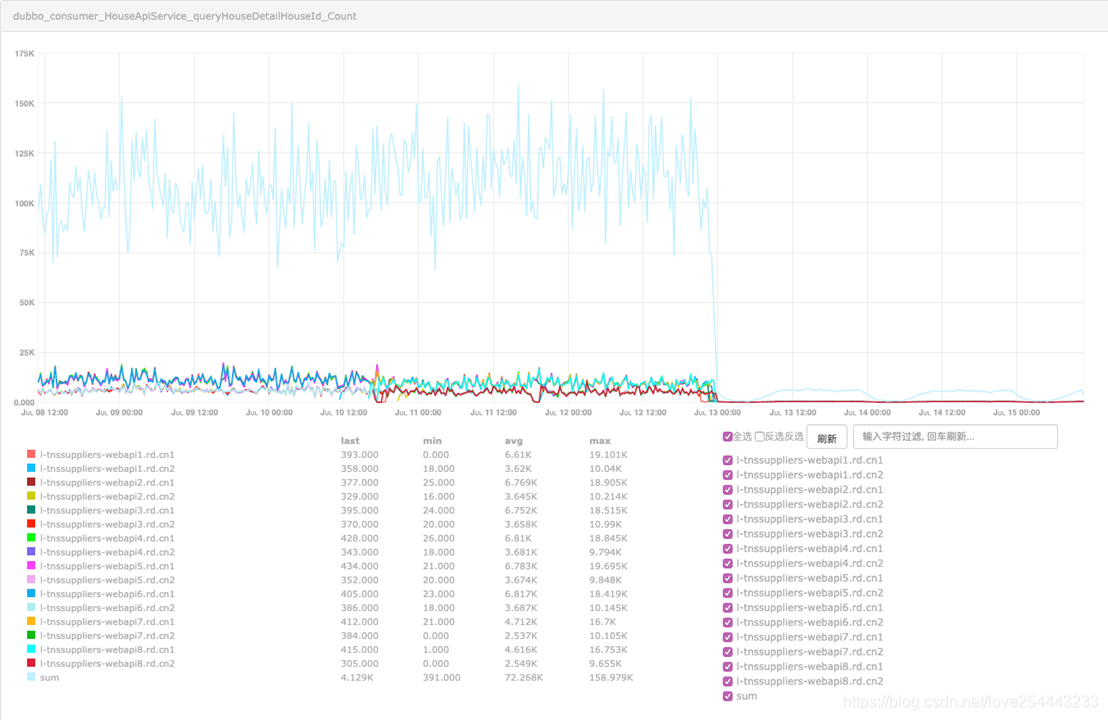Click the webapi1.rd.cn2 legend color swatch
Viewport: 1108px width, 720px height.
(x=31, y=468)
